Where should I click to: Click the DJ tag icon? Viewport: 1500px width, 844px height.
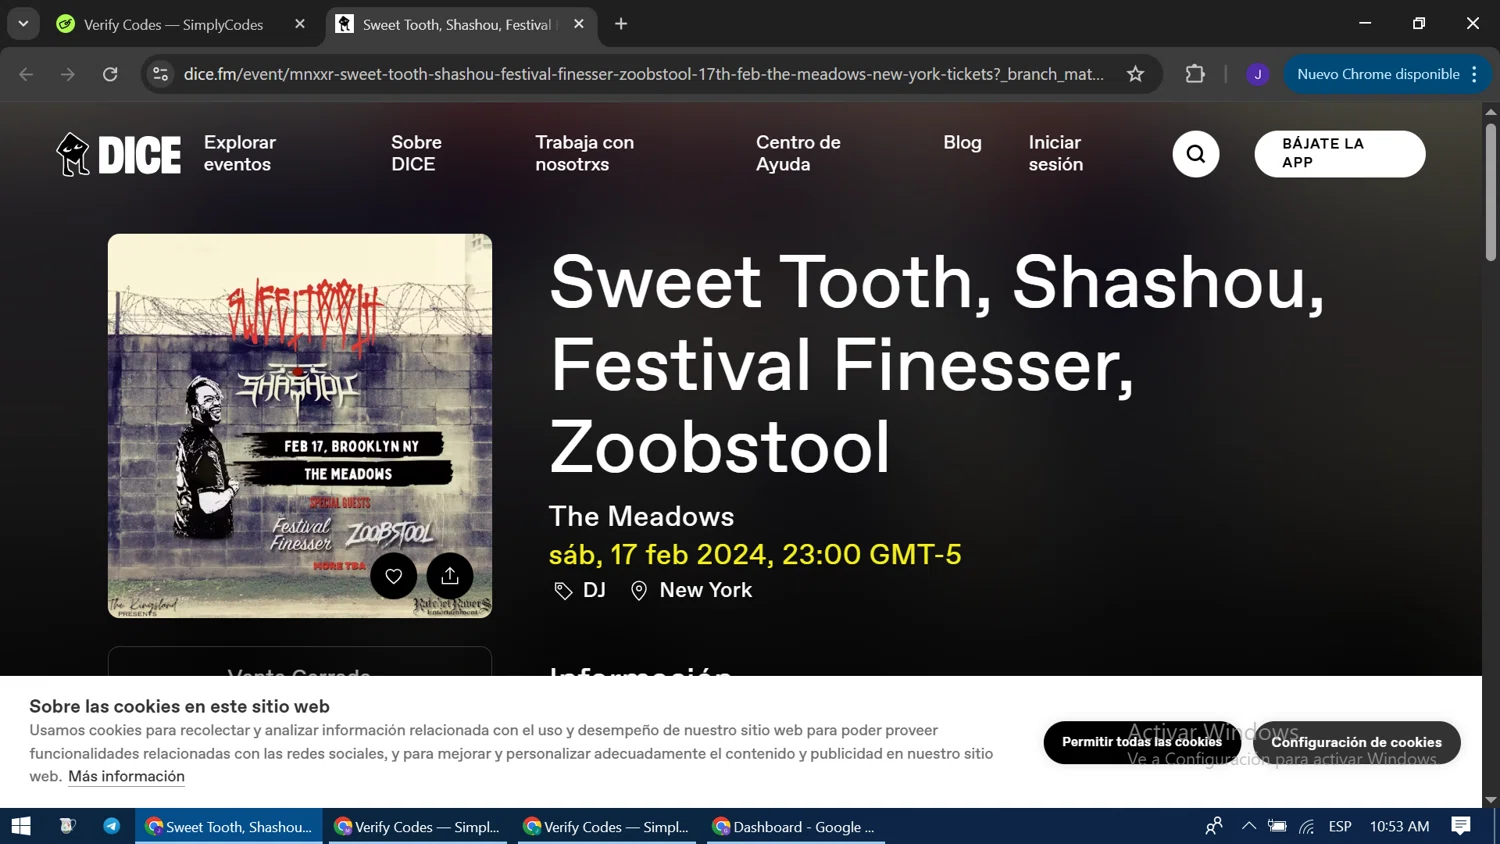point(563,591)
